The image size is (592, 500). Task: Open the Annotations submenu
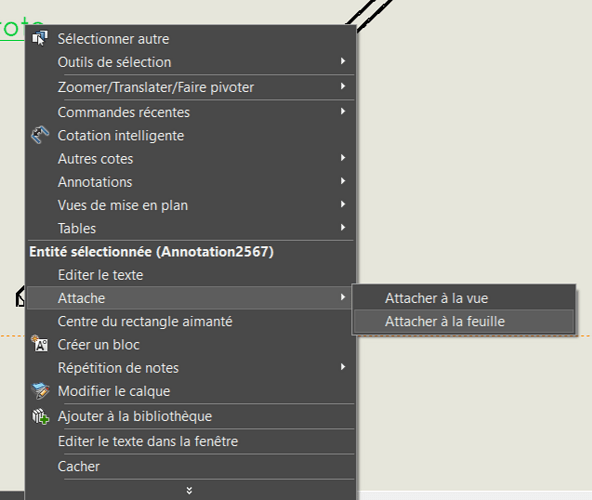pyautogui.click(x=190, y=182)
